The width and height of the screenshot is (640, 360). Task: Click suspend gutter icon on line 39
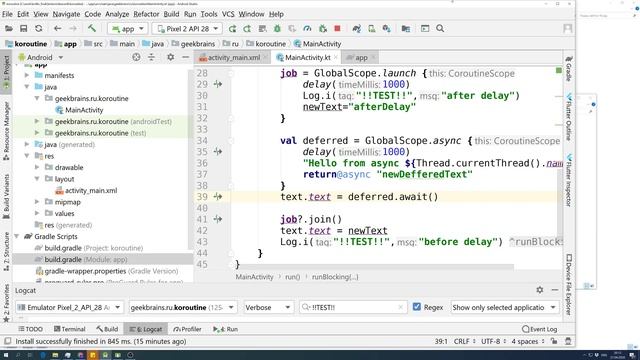[218, 197]
